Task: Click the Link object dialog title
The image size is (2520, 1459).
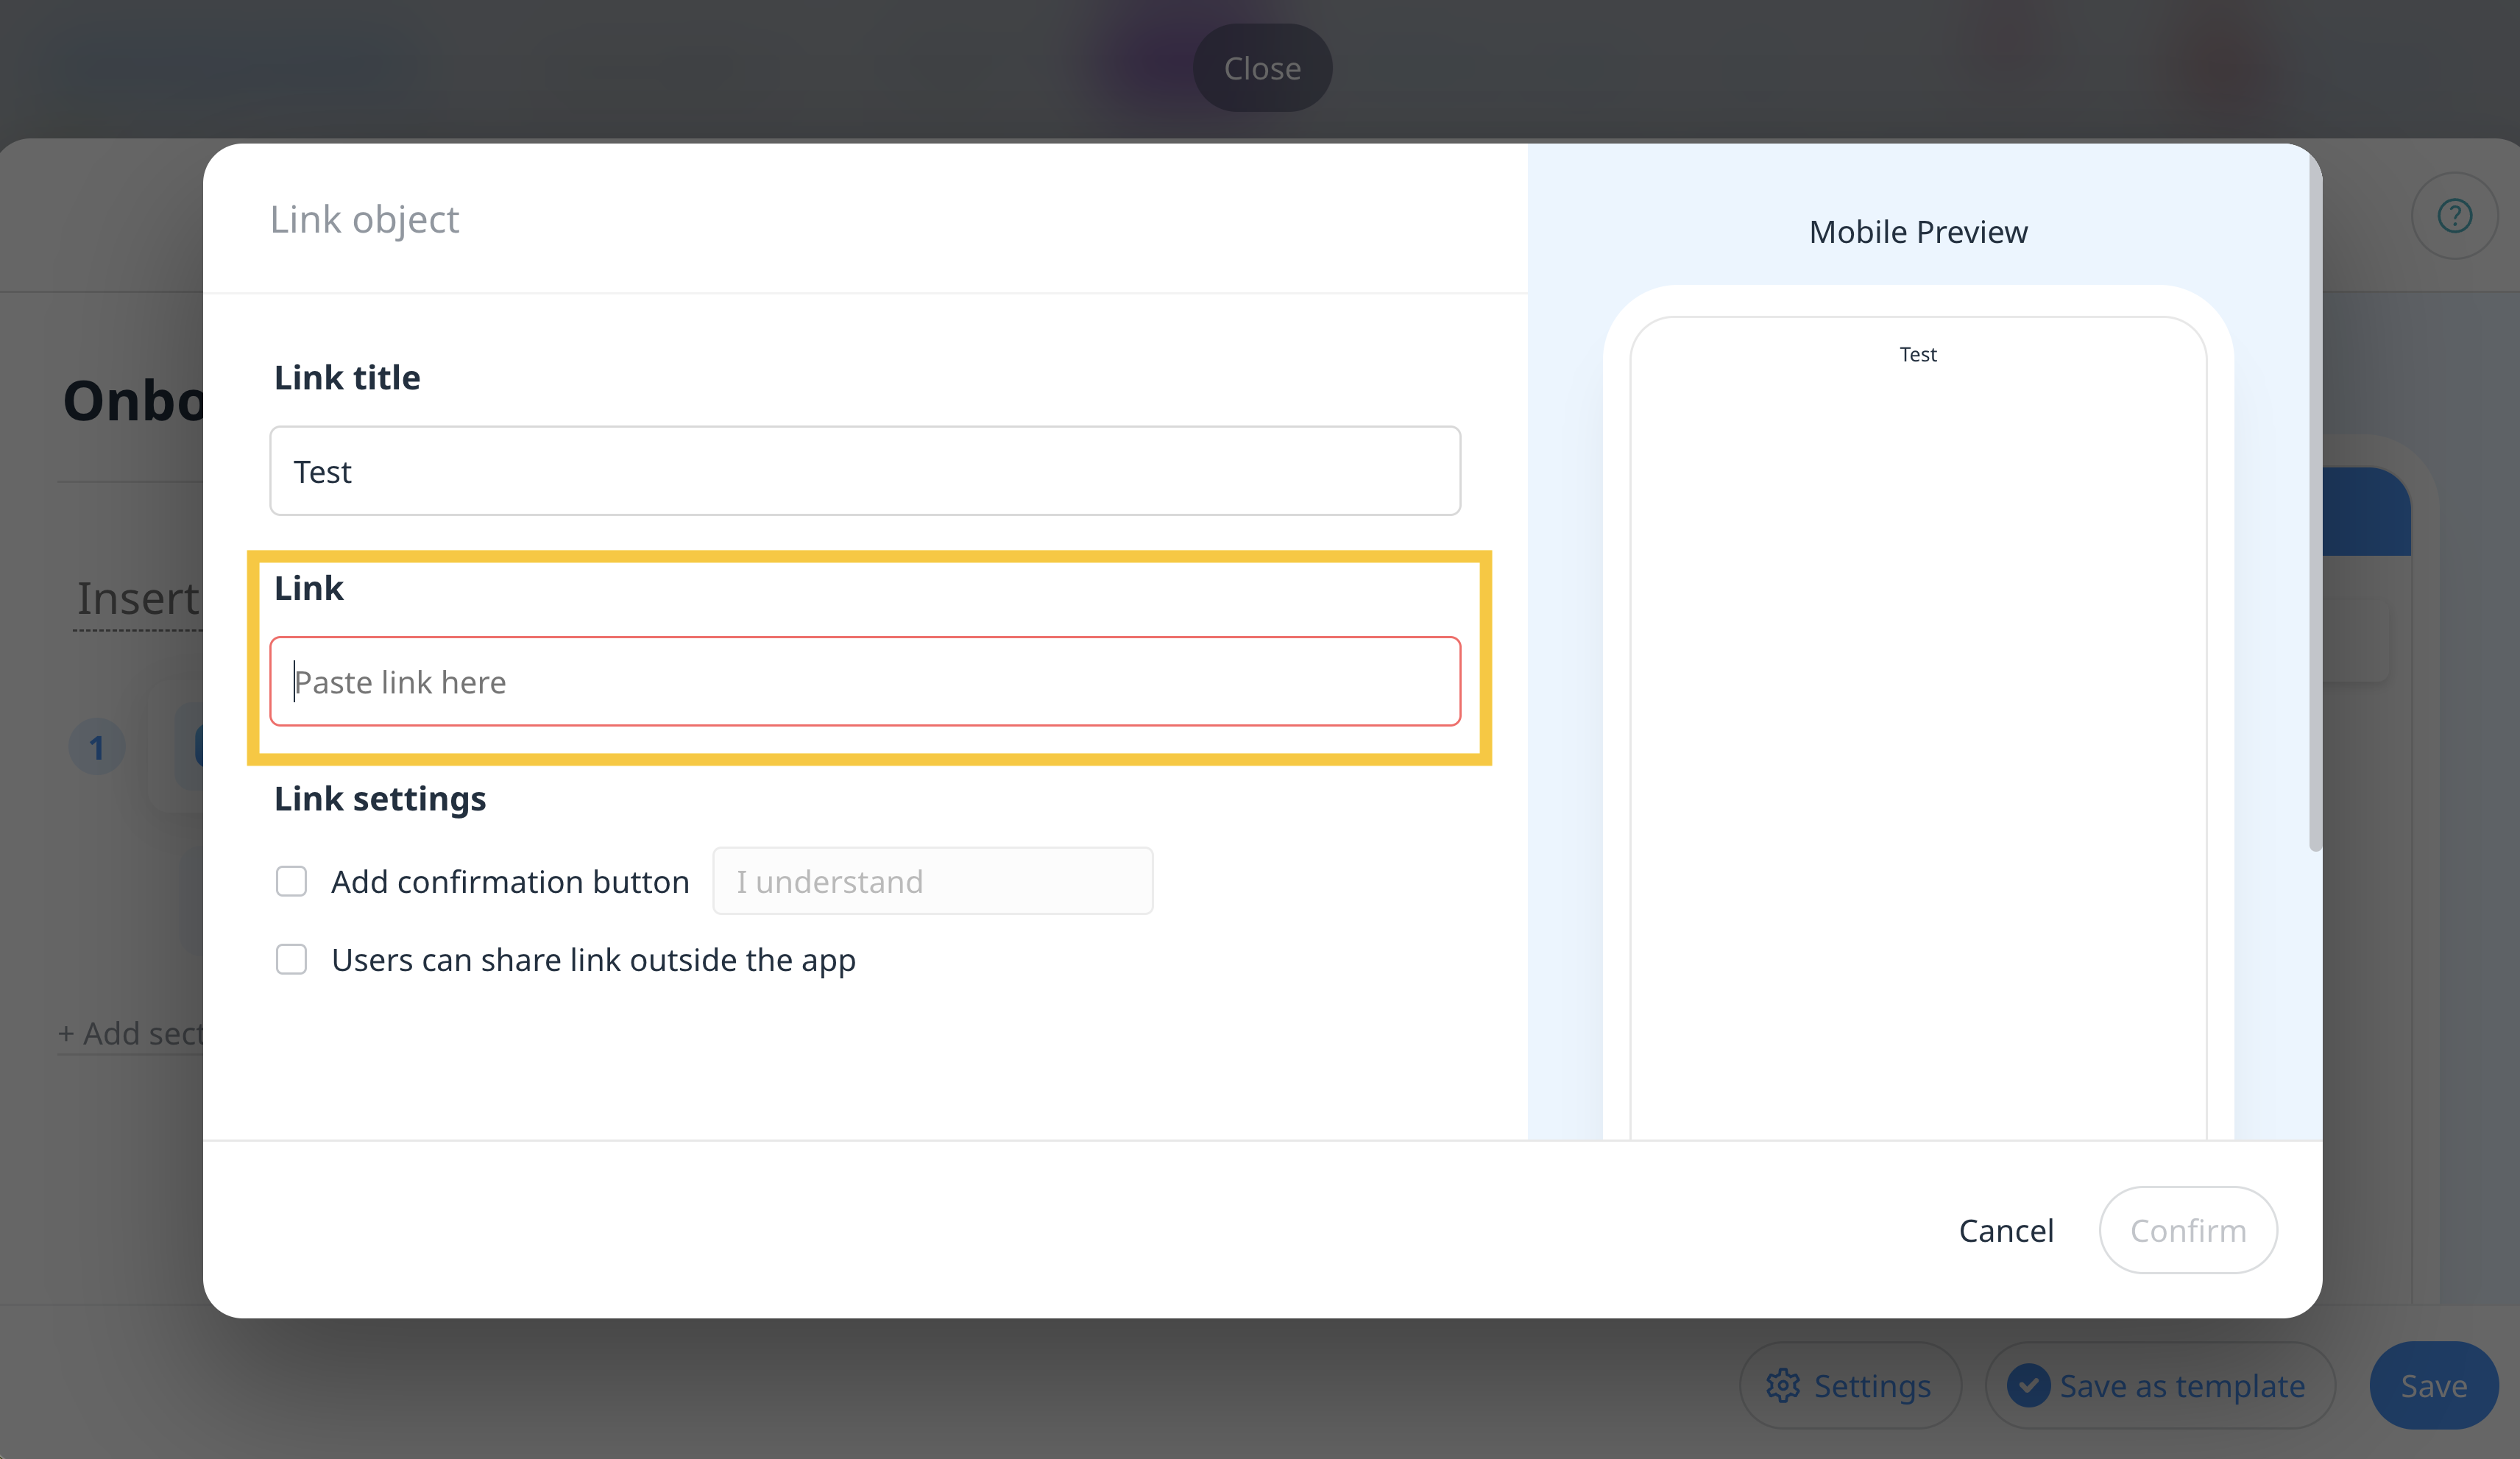Action: pyautogui.click(x=364, y=219)
